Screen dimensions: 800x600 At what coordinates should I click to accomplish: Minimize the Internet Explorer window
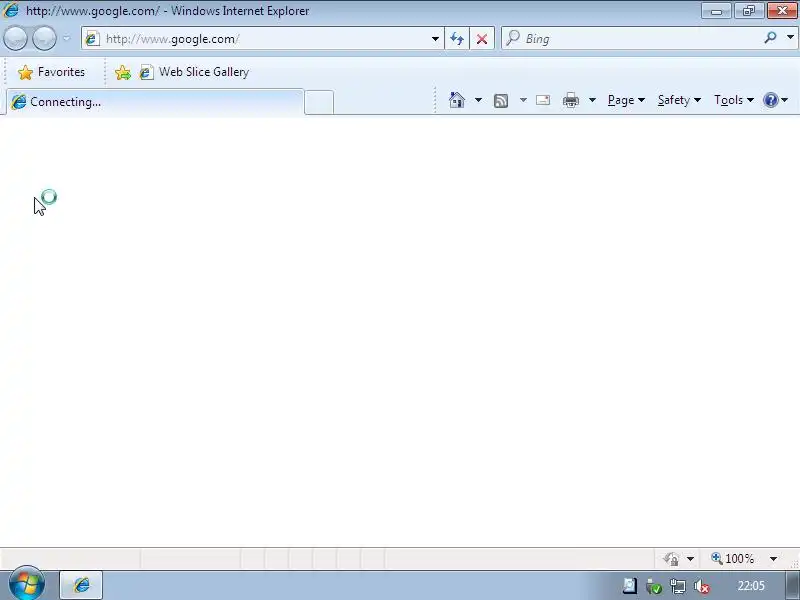pos(716,11)
